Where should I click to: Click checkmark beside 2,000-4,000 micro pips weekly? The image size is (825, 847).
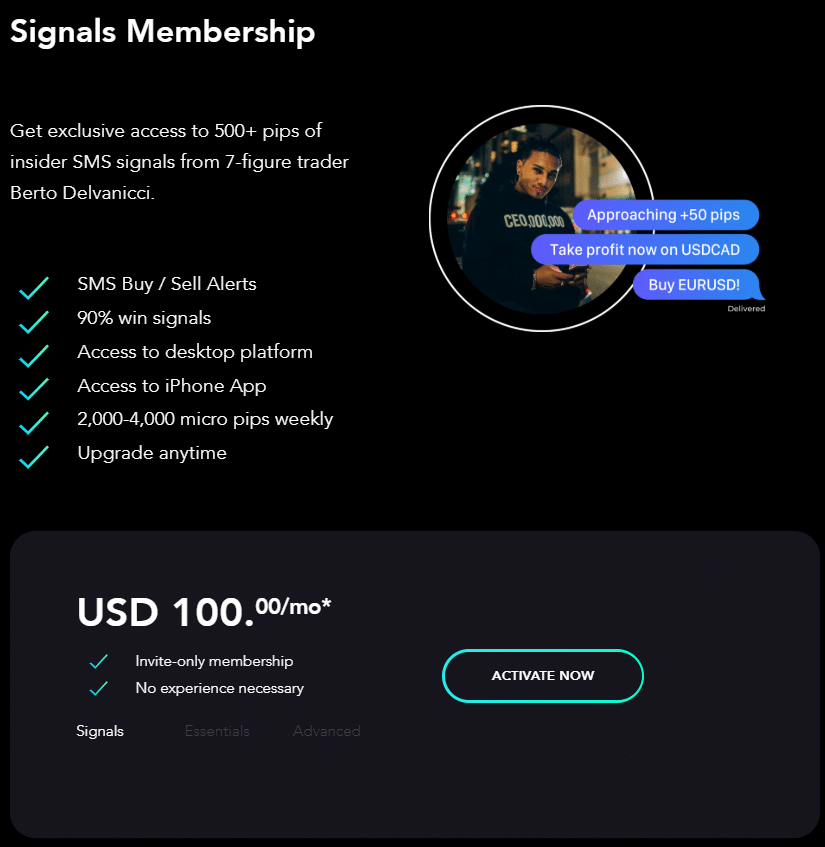(34, 422)
